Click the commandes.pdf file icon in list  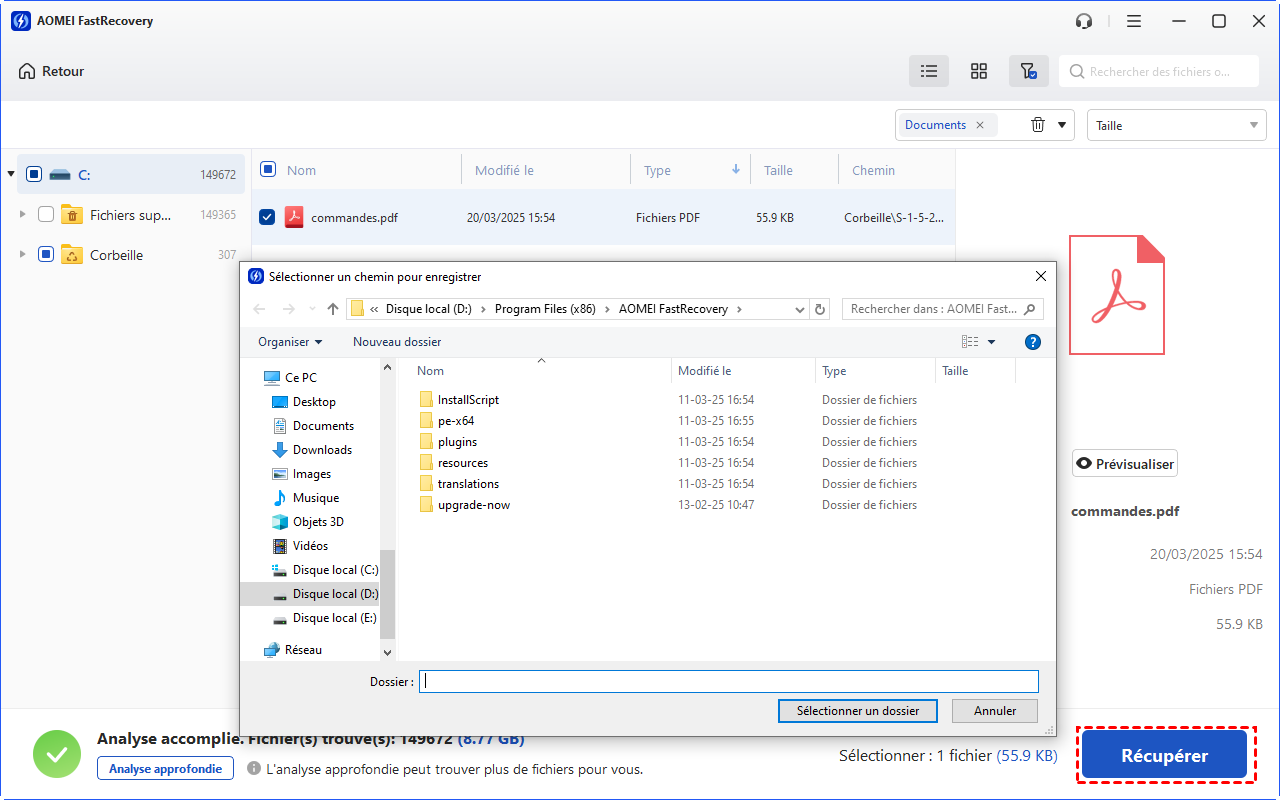pyautogui.click(x=294, y=217)
